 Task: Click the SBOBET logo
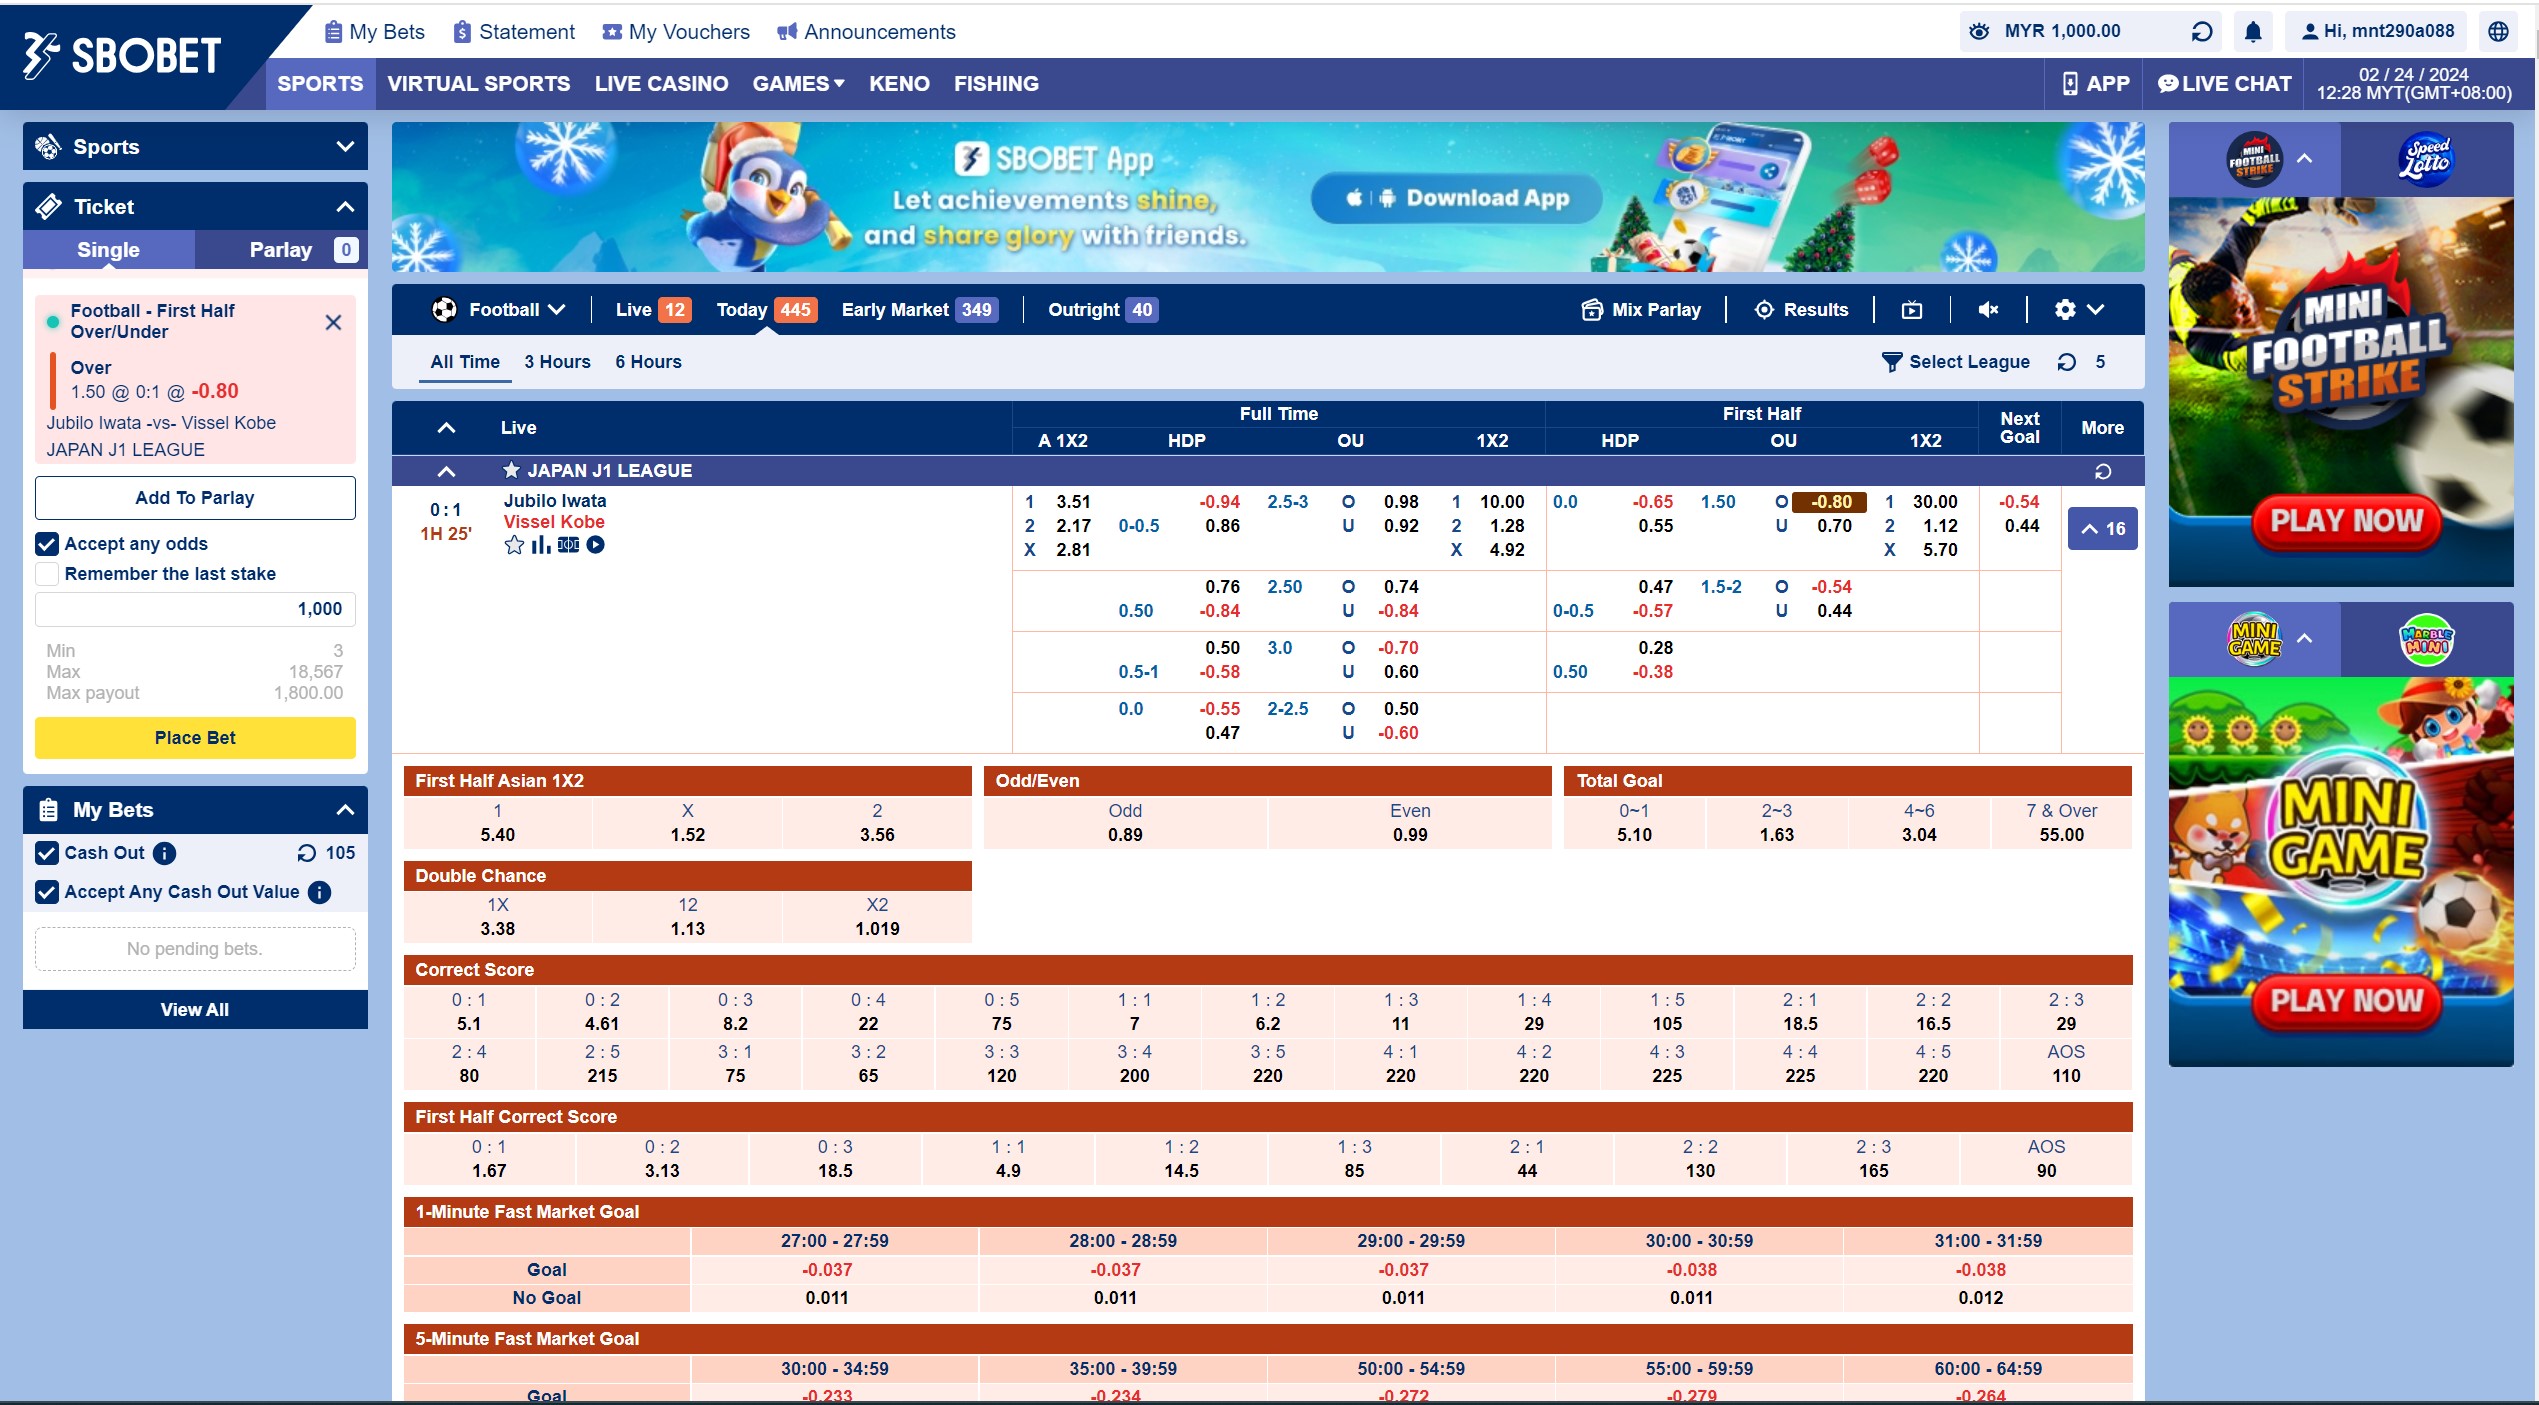[121, 55]
